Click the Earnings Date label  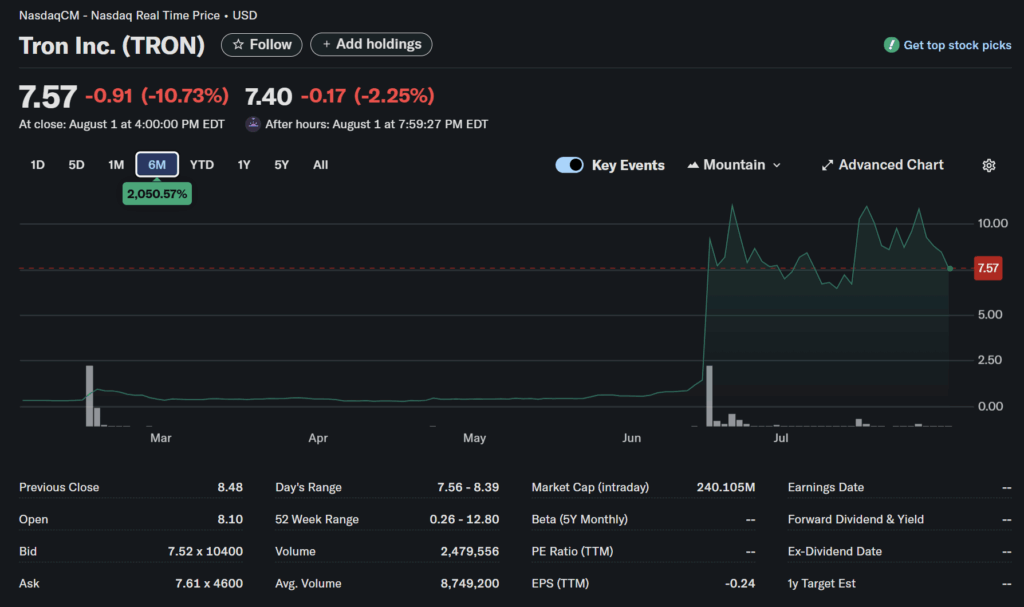825,487
